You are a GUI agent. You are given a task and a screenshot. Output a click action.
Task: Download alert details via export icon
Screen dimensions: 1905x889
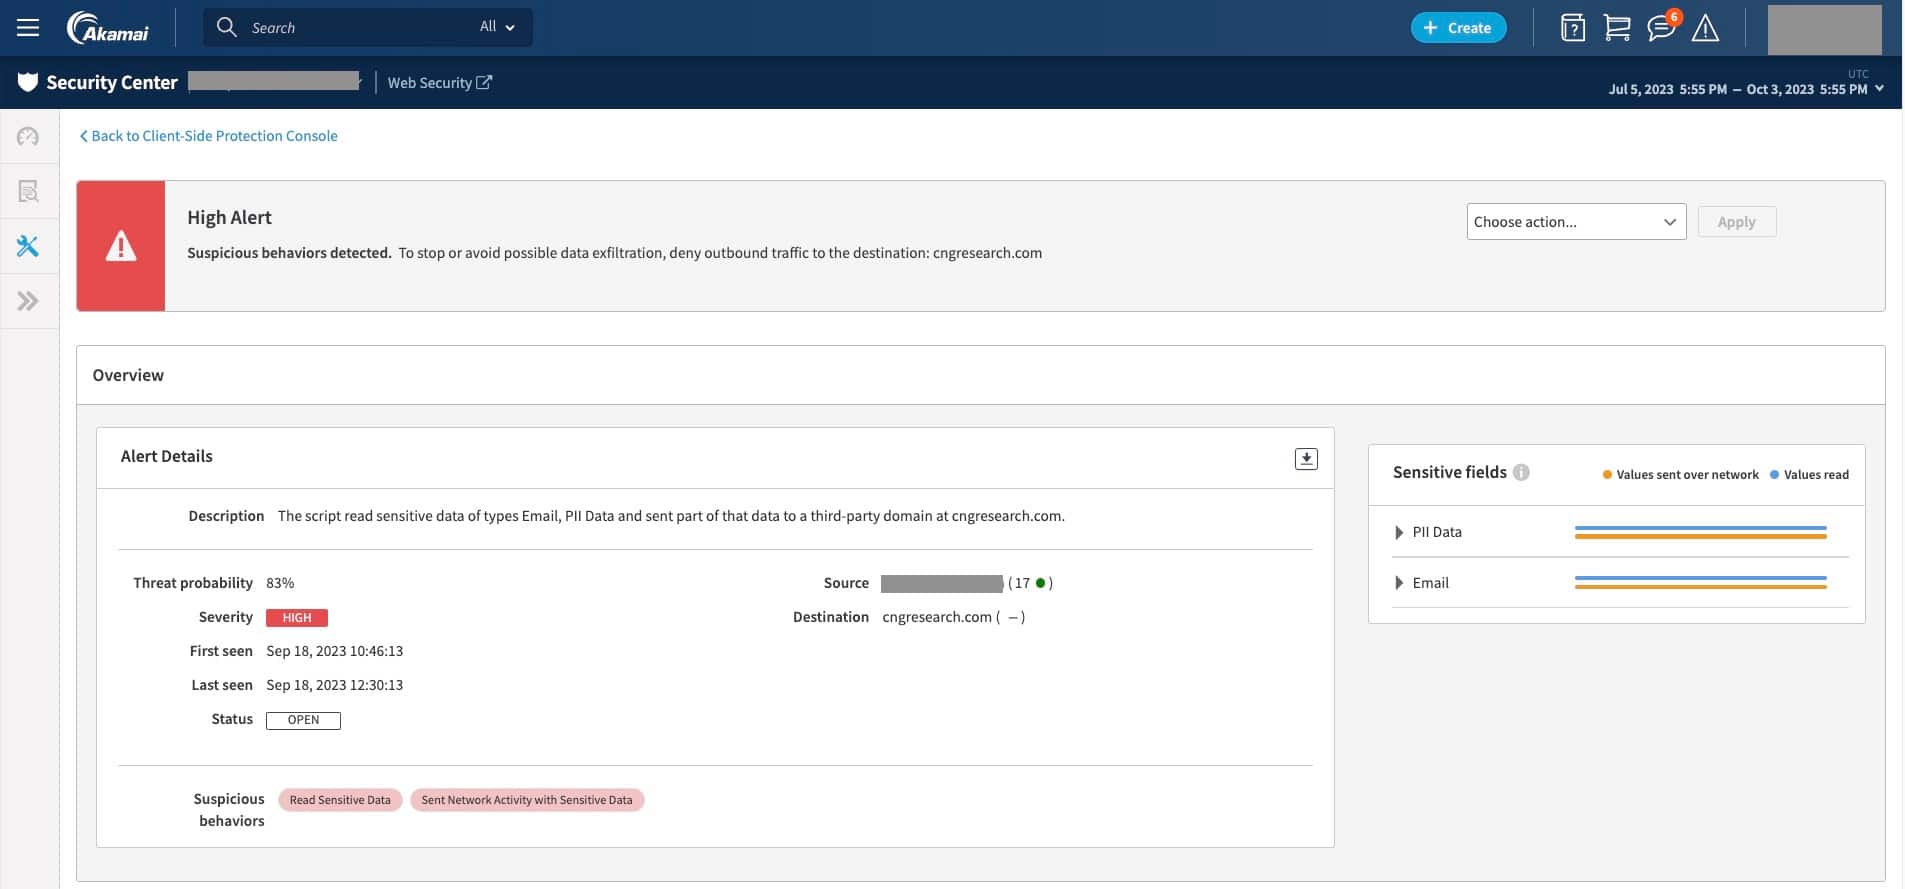[x=1305, y=459]
